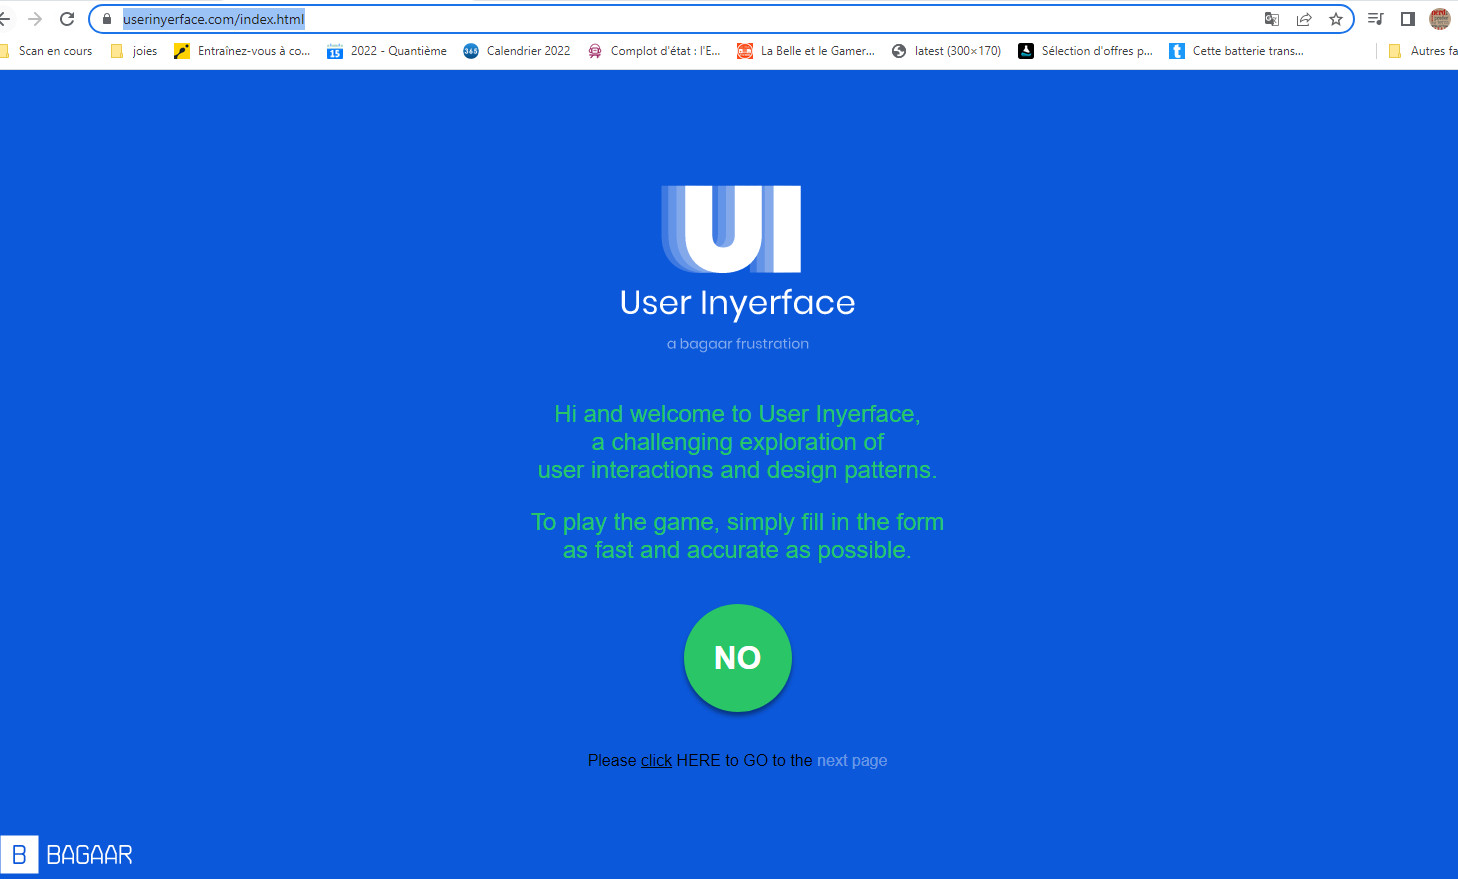This screenshot has width=1458, height=879.
Task: Click the underlined word 'click'
Action: (656, 761)
